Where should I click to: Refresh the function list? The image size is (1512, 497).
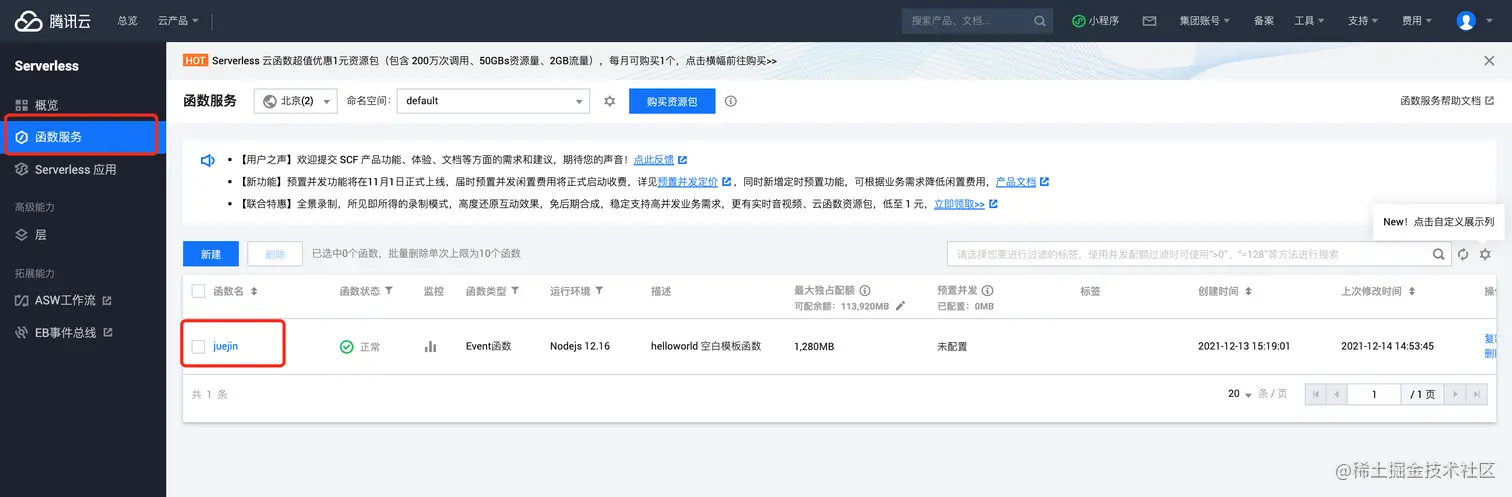coord(1463,254)
